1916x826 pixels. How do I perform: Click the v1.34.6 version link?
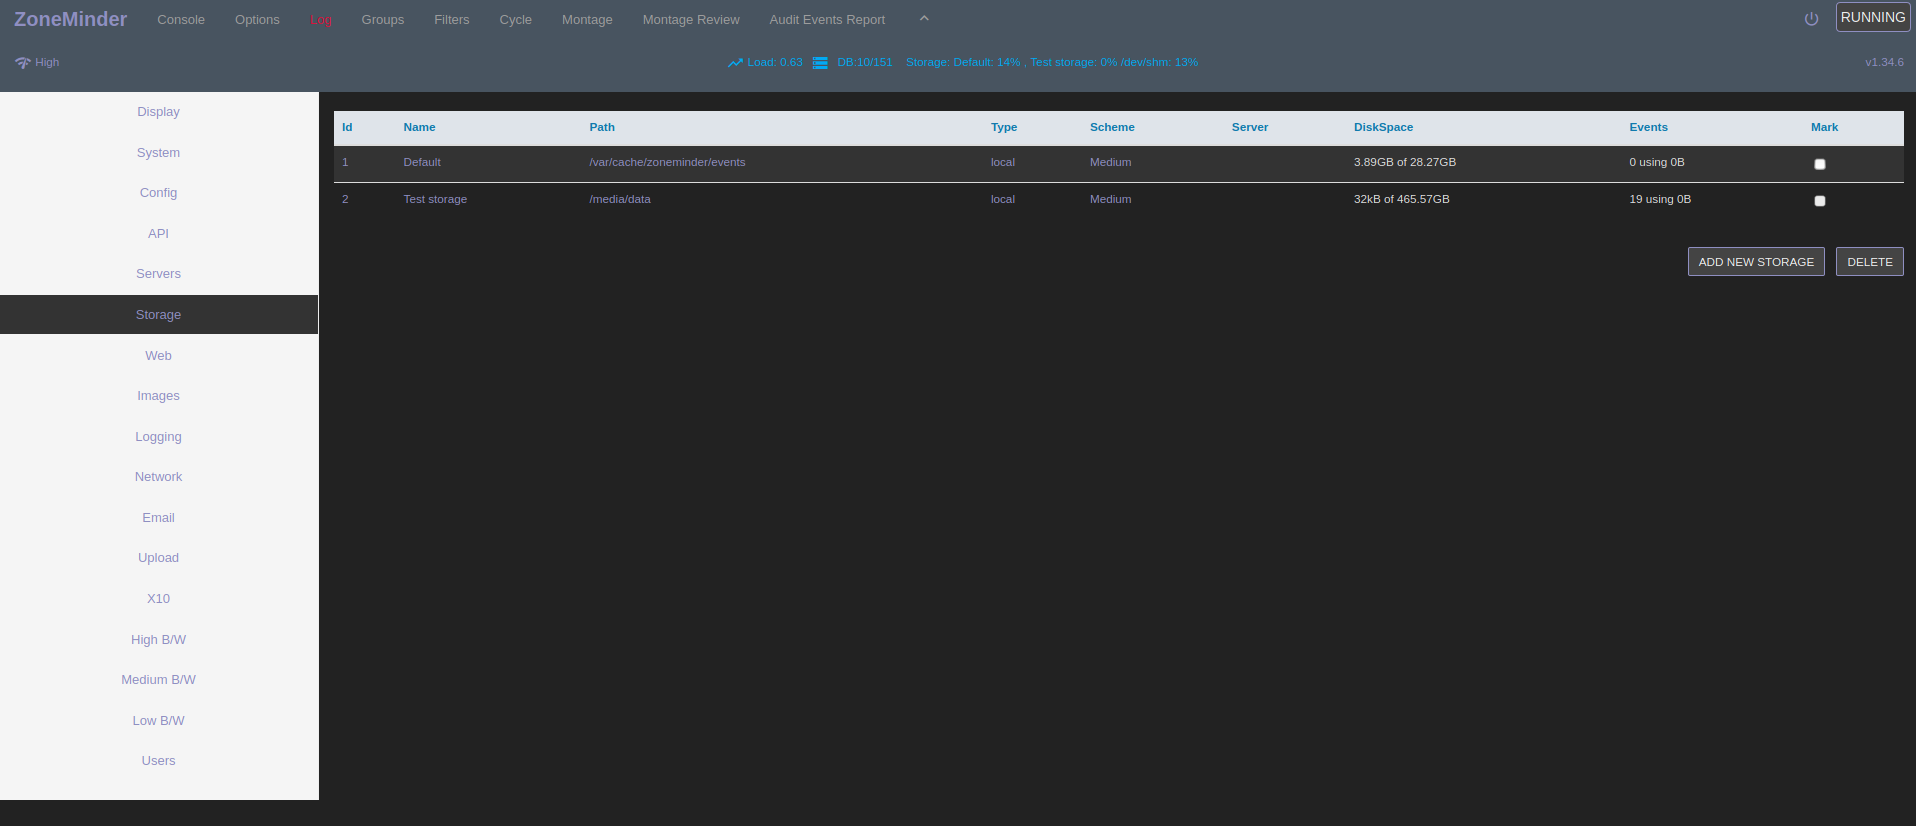click(1884, 62)
